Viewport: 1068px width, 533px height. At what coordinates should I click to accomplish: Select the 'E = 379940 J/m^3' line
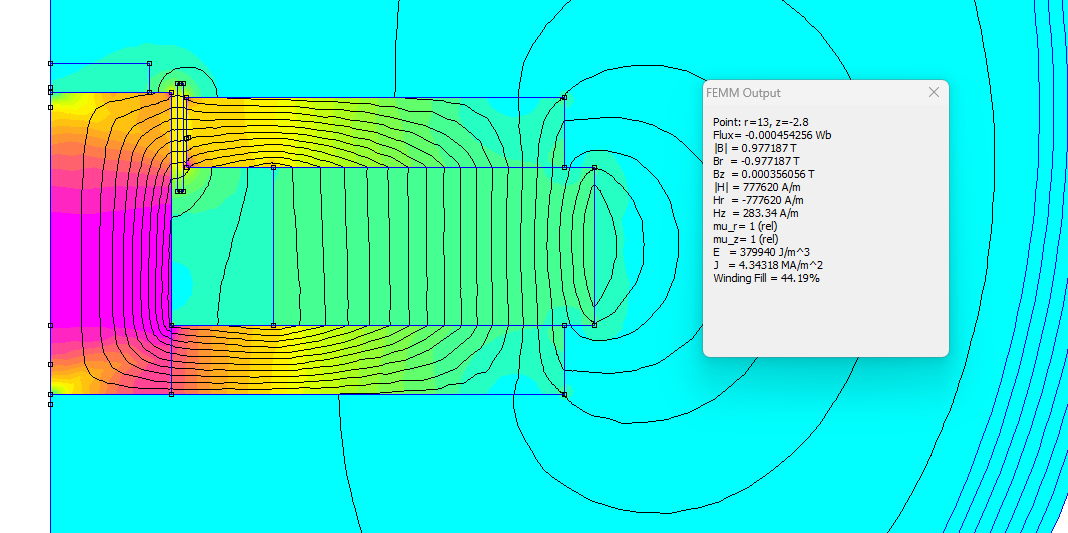pos(761,252)
